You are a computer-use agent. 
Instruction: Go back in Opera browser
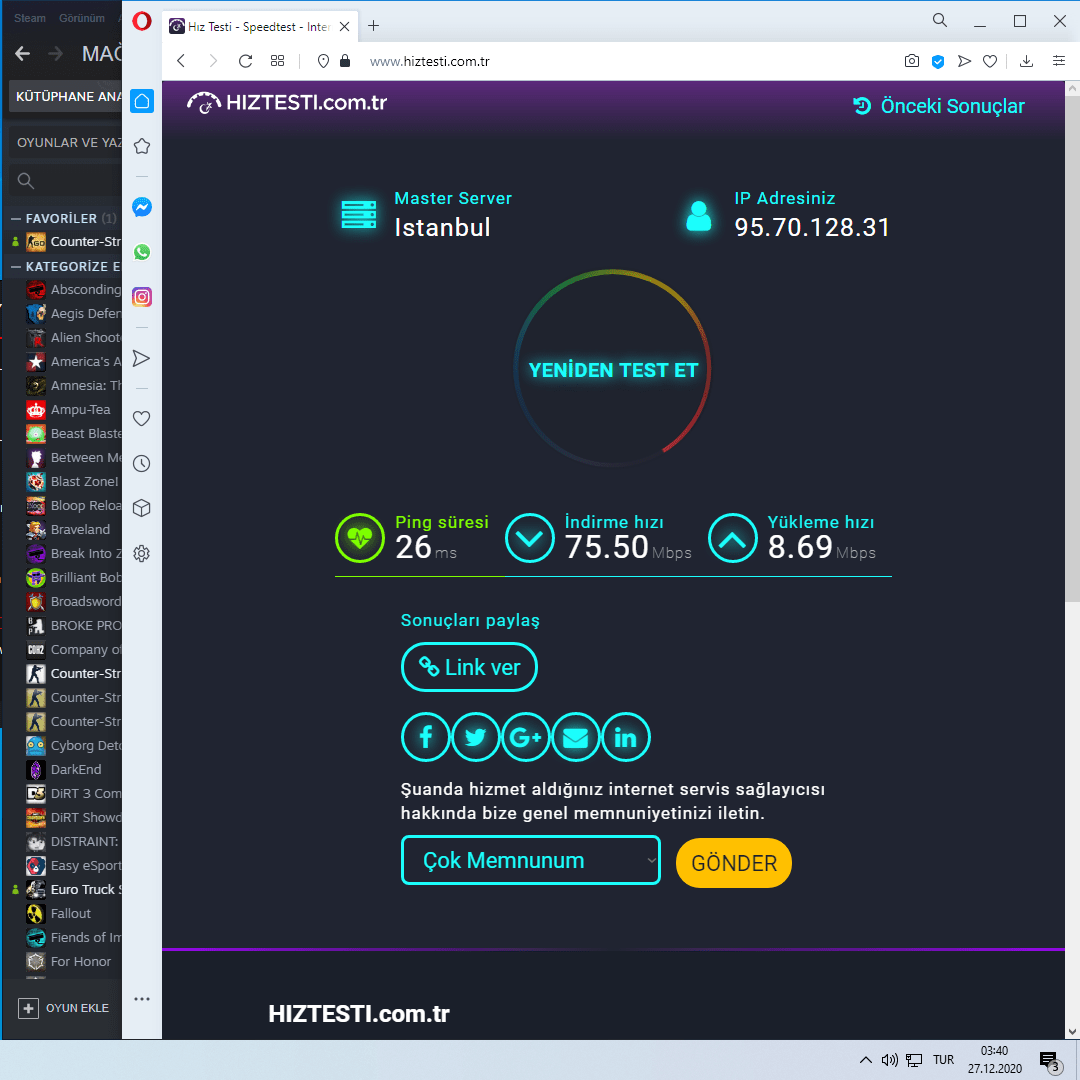(181, 61)
